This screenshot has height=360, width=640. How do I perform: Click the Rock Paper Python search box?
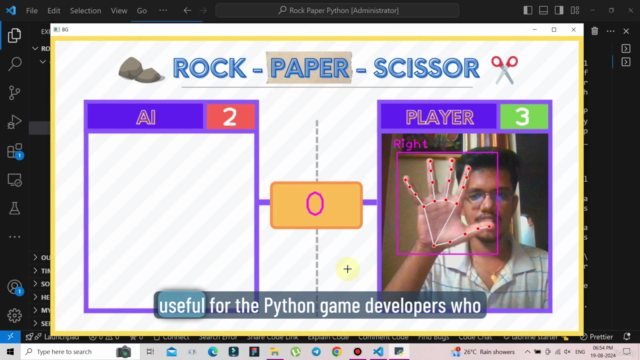(337, 10)
